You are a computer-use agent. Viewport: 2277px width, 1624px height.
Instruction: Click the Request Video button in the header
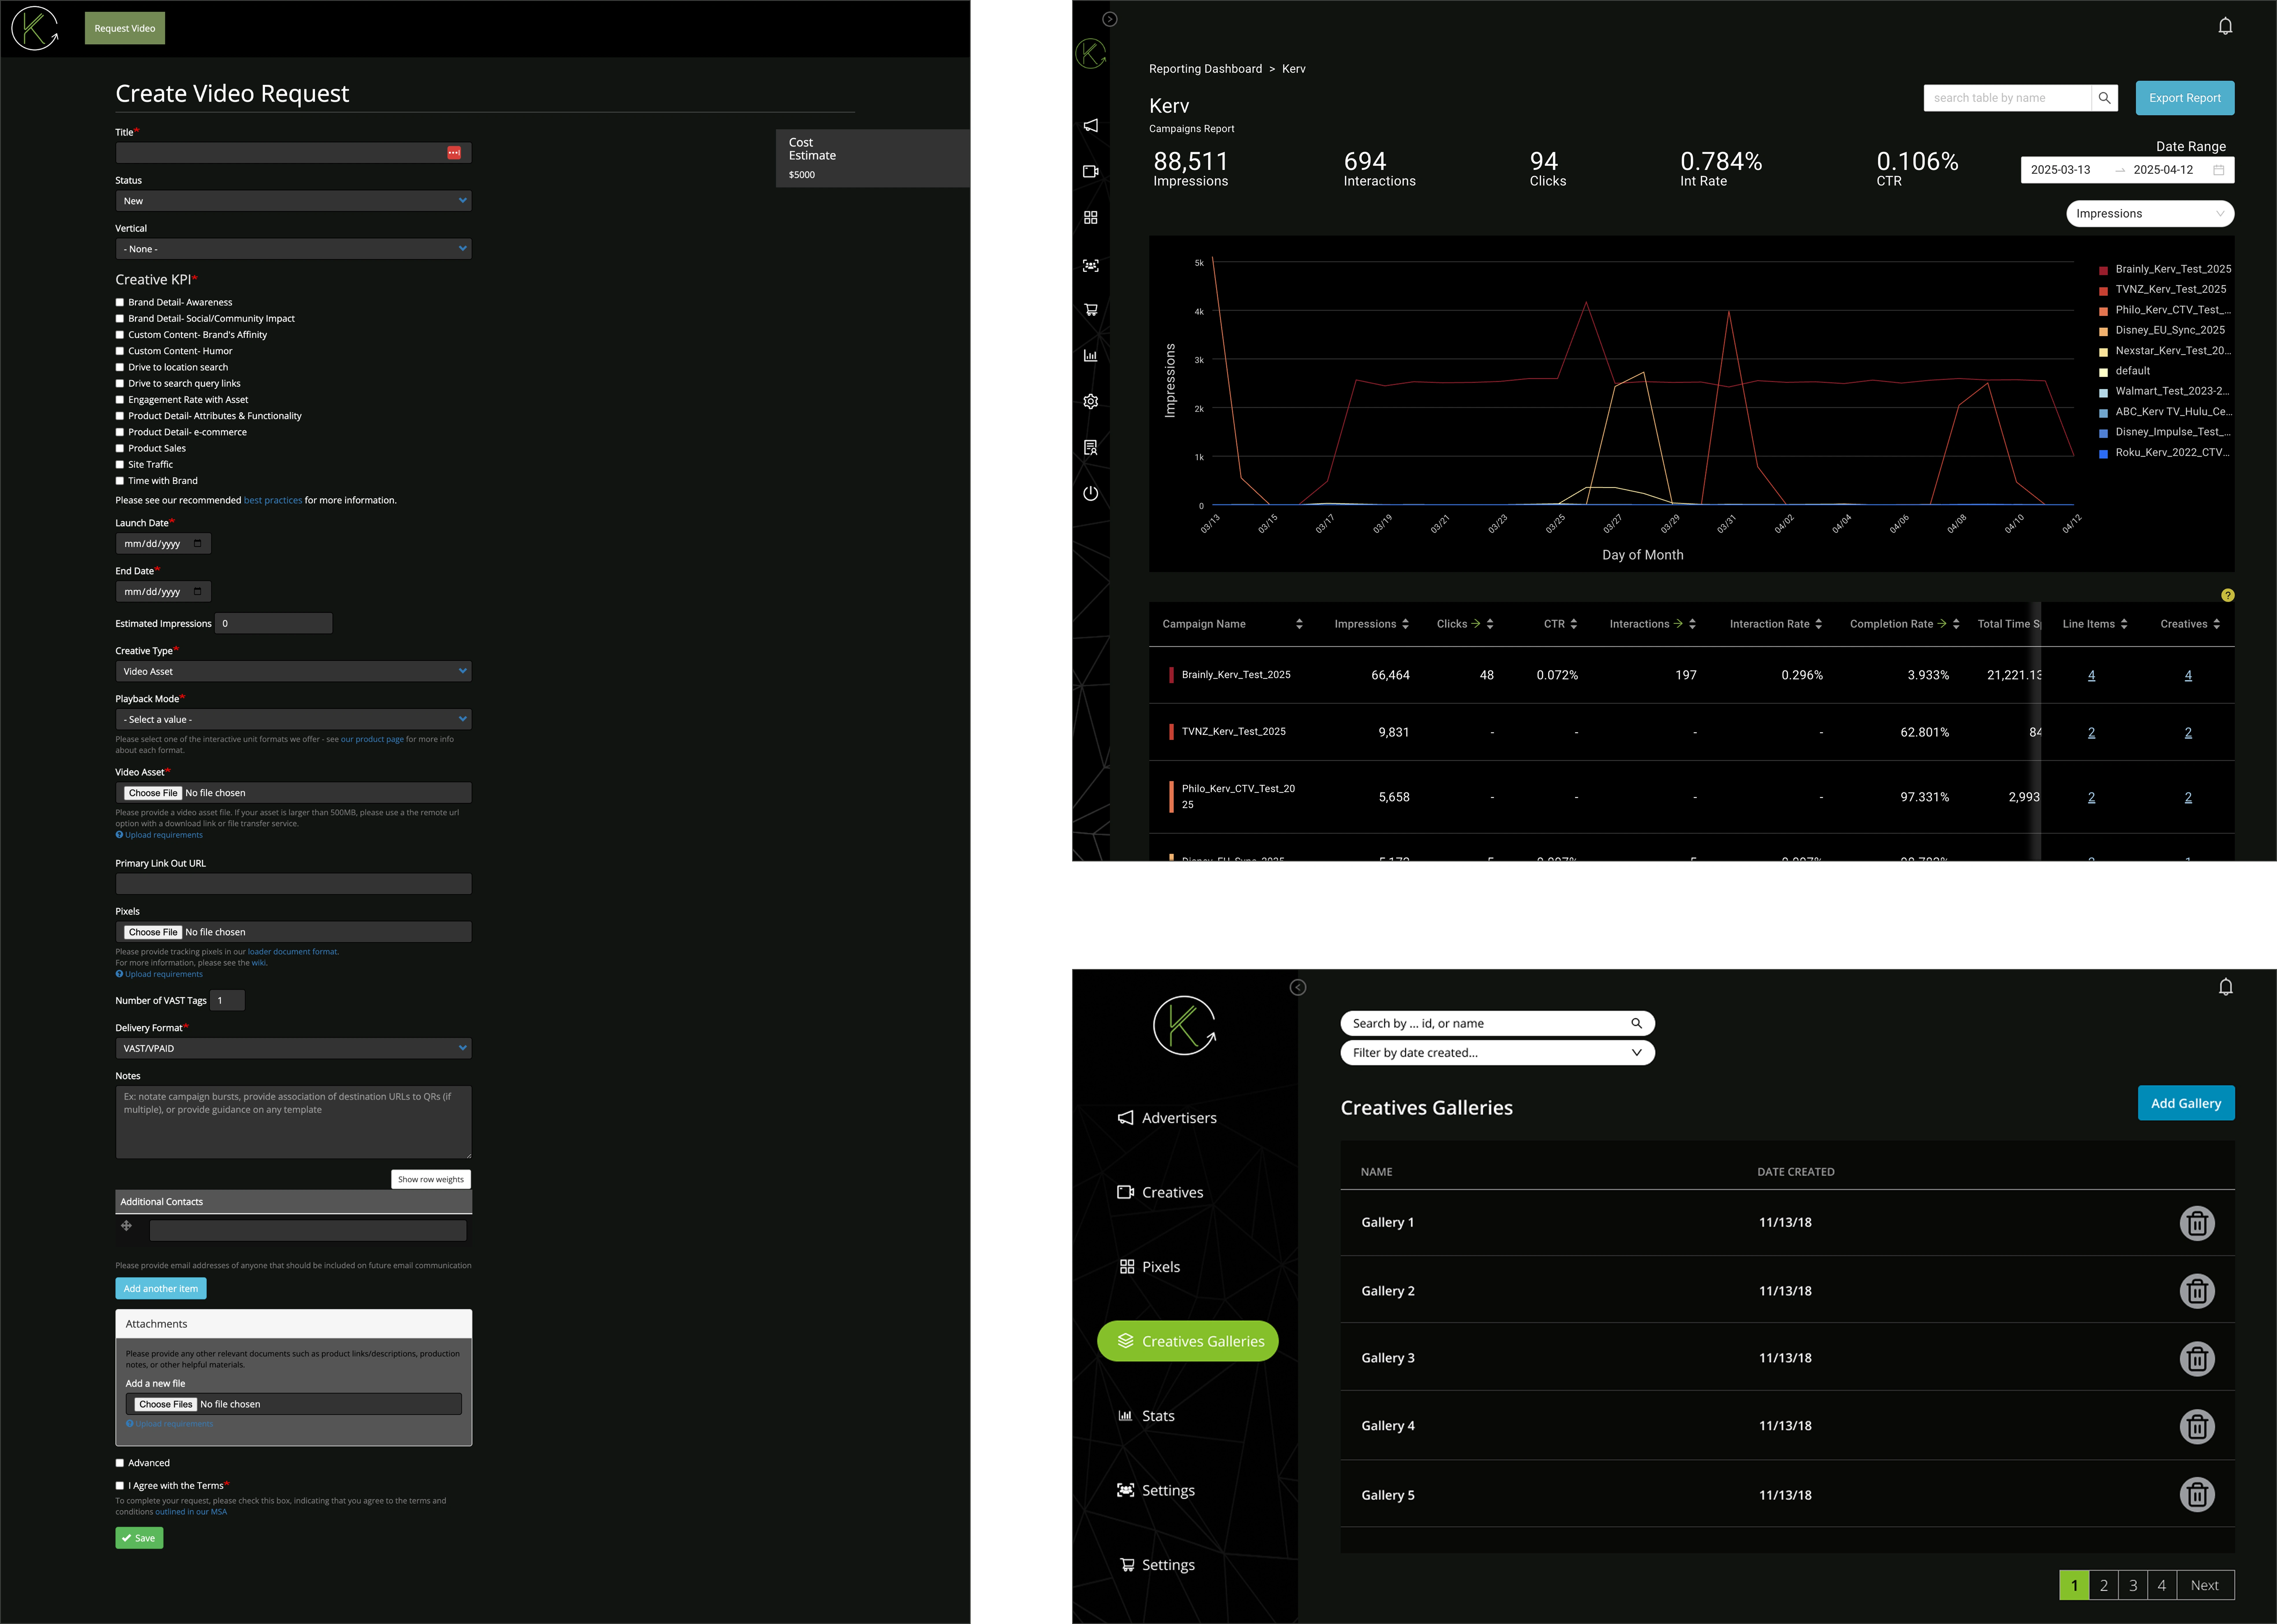pyautogui.click(x=125, y=28)
